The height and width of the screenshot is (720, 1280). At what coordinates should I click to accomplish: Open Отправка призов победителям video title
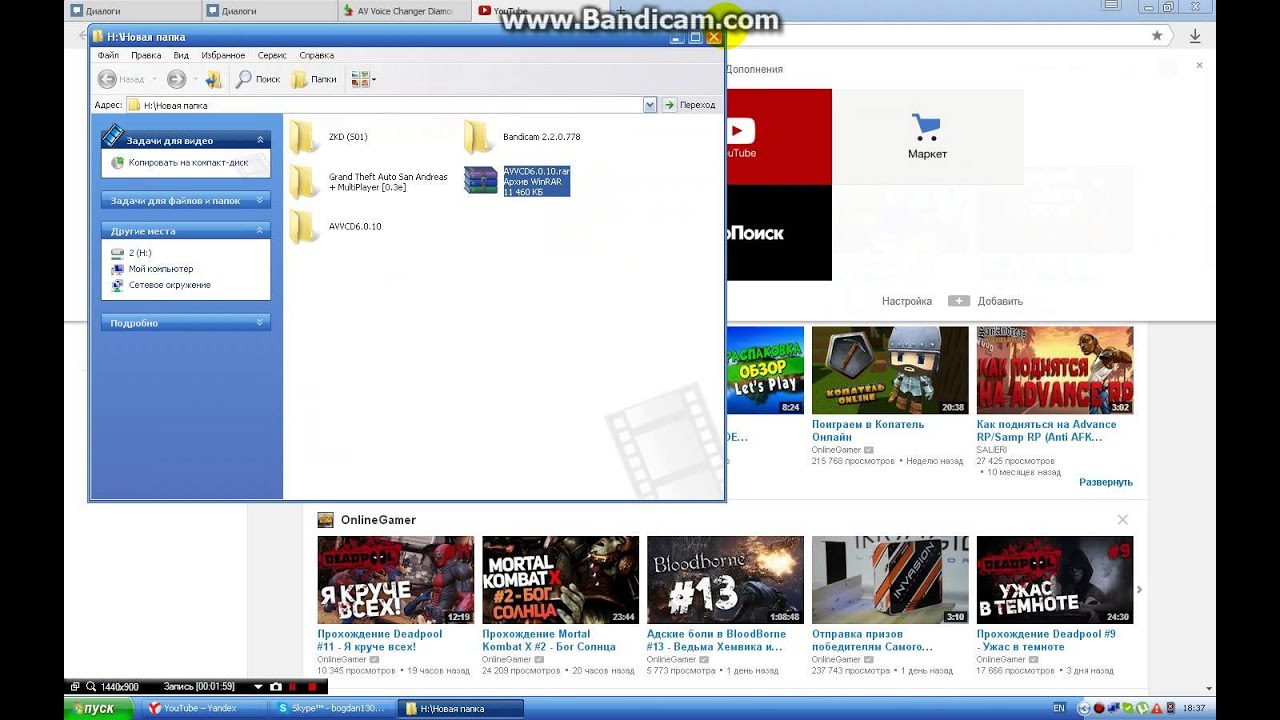pyautogui.click(x=872, y=640)
